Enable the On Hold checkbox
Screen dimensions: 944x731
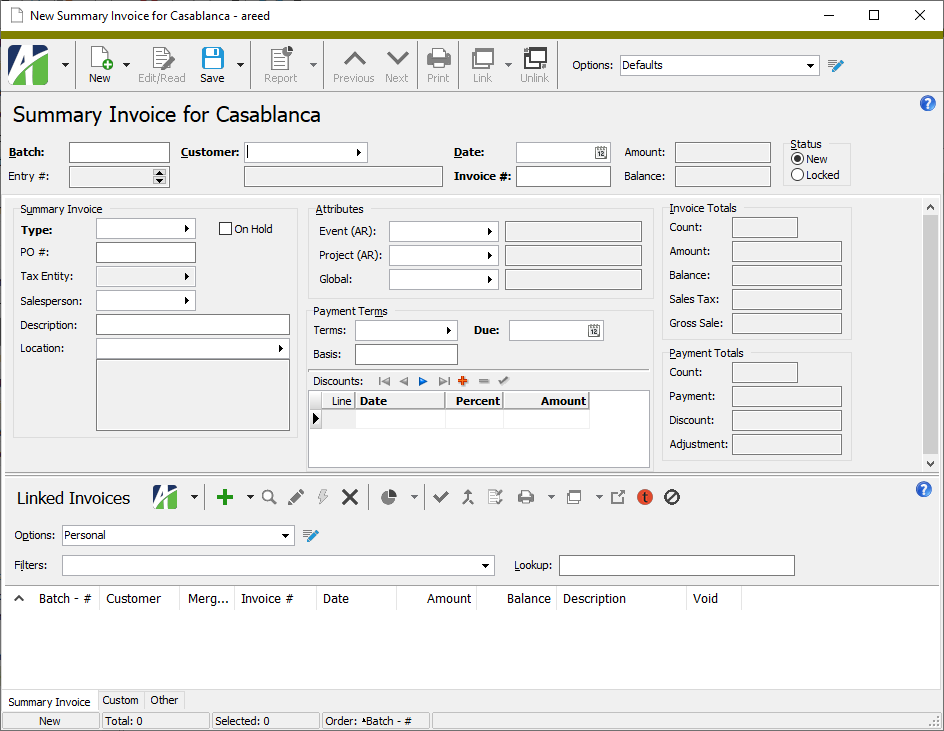point(225,228)
